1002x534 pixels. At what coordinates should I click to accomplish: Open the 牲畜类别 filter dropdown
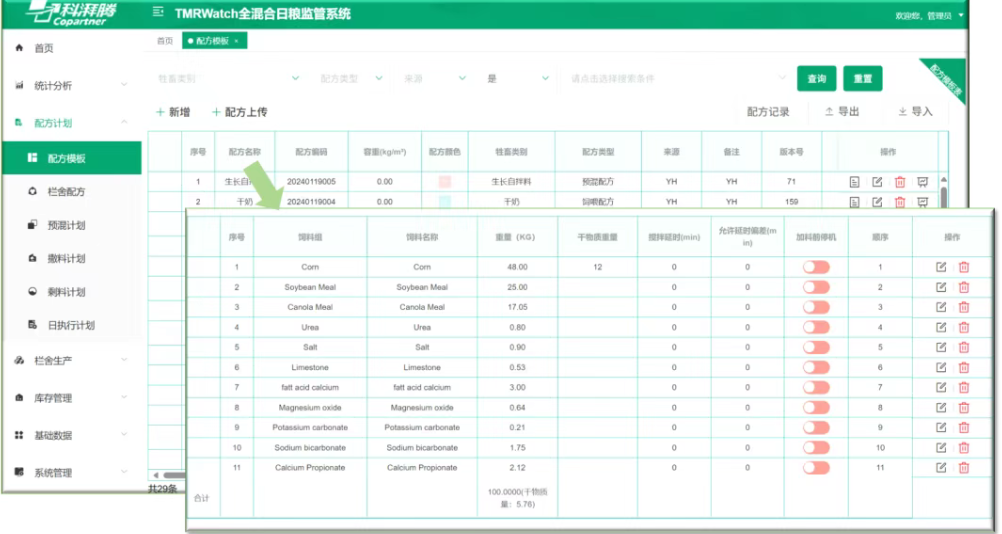pos(228,78)
